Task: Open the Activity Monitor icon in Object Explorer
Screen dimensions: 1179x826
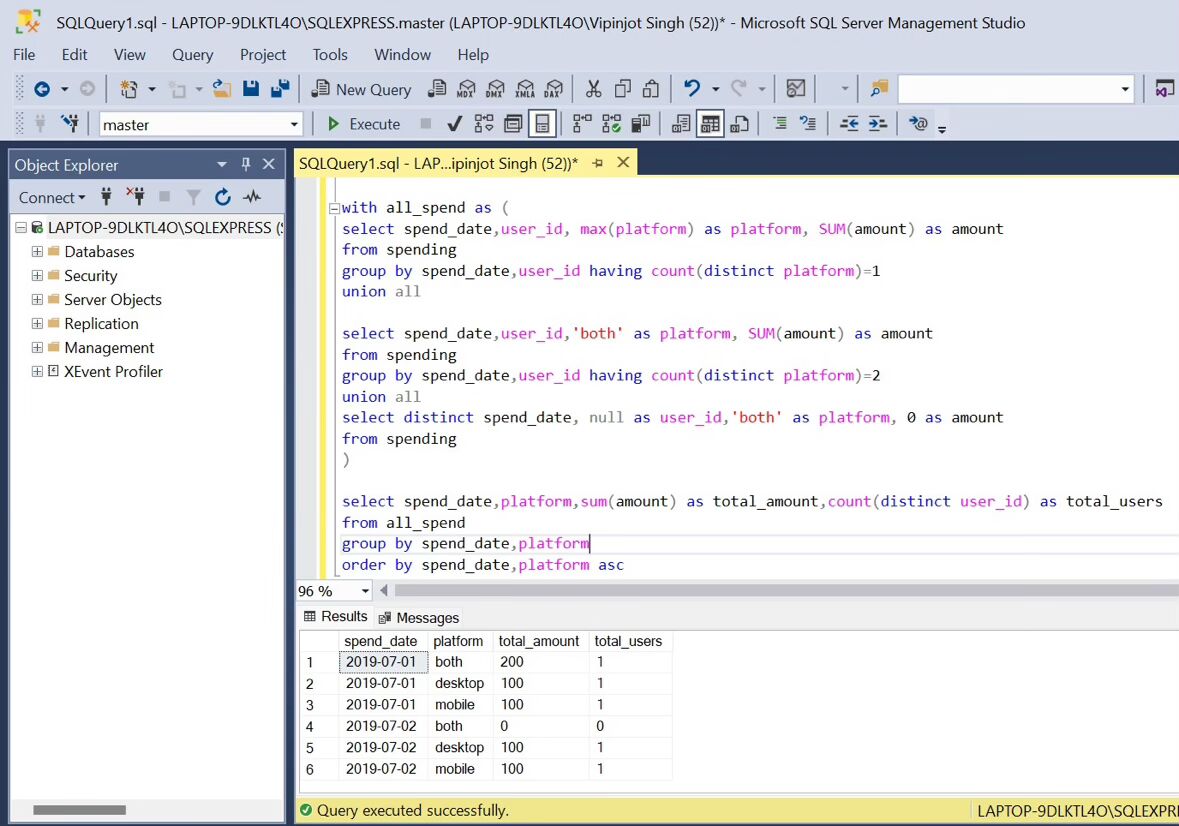Action: [252, 197]
